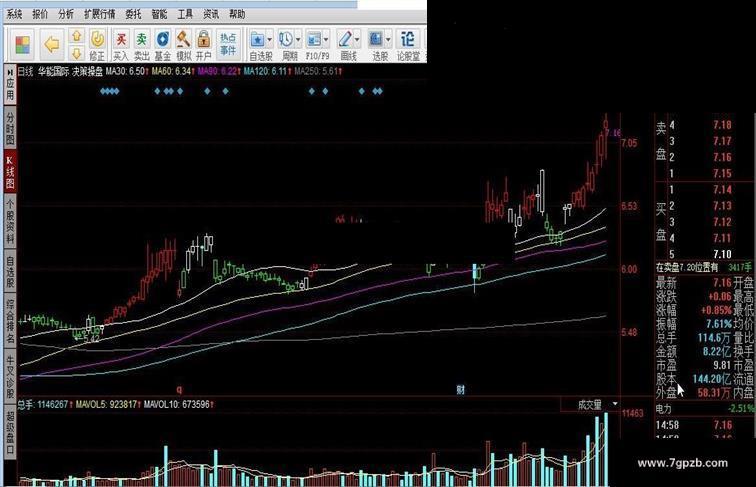Expand the 自选股 toolbar dropdown arrow

pyautogui.click(x=270, y=40)
